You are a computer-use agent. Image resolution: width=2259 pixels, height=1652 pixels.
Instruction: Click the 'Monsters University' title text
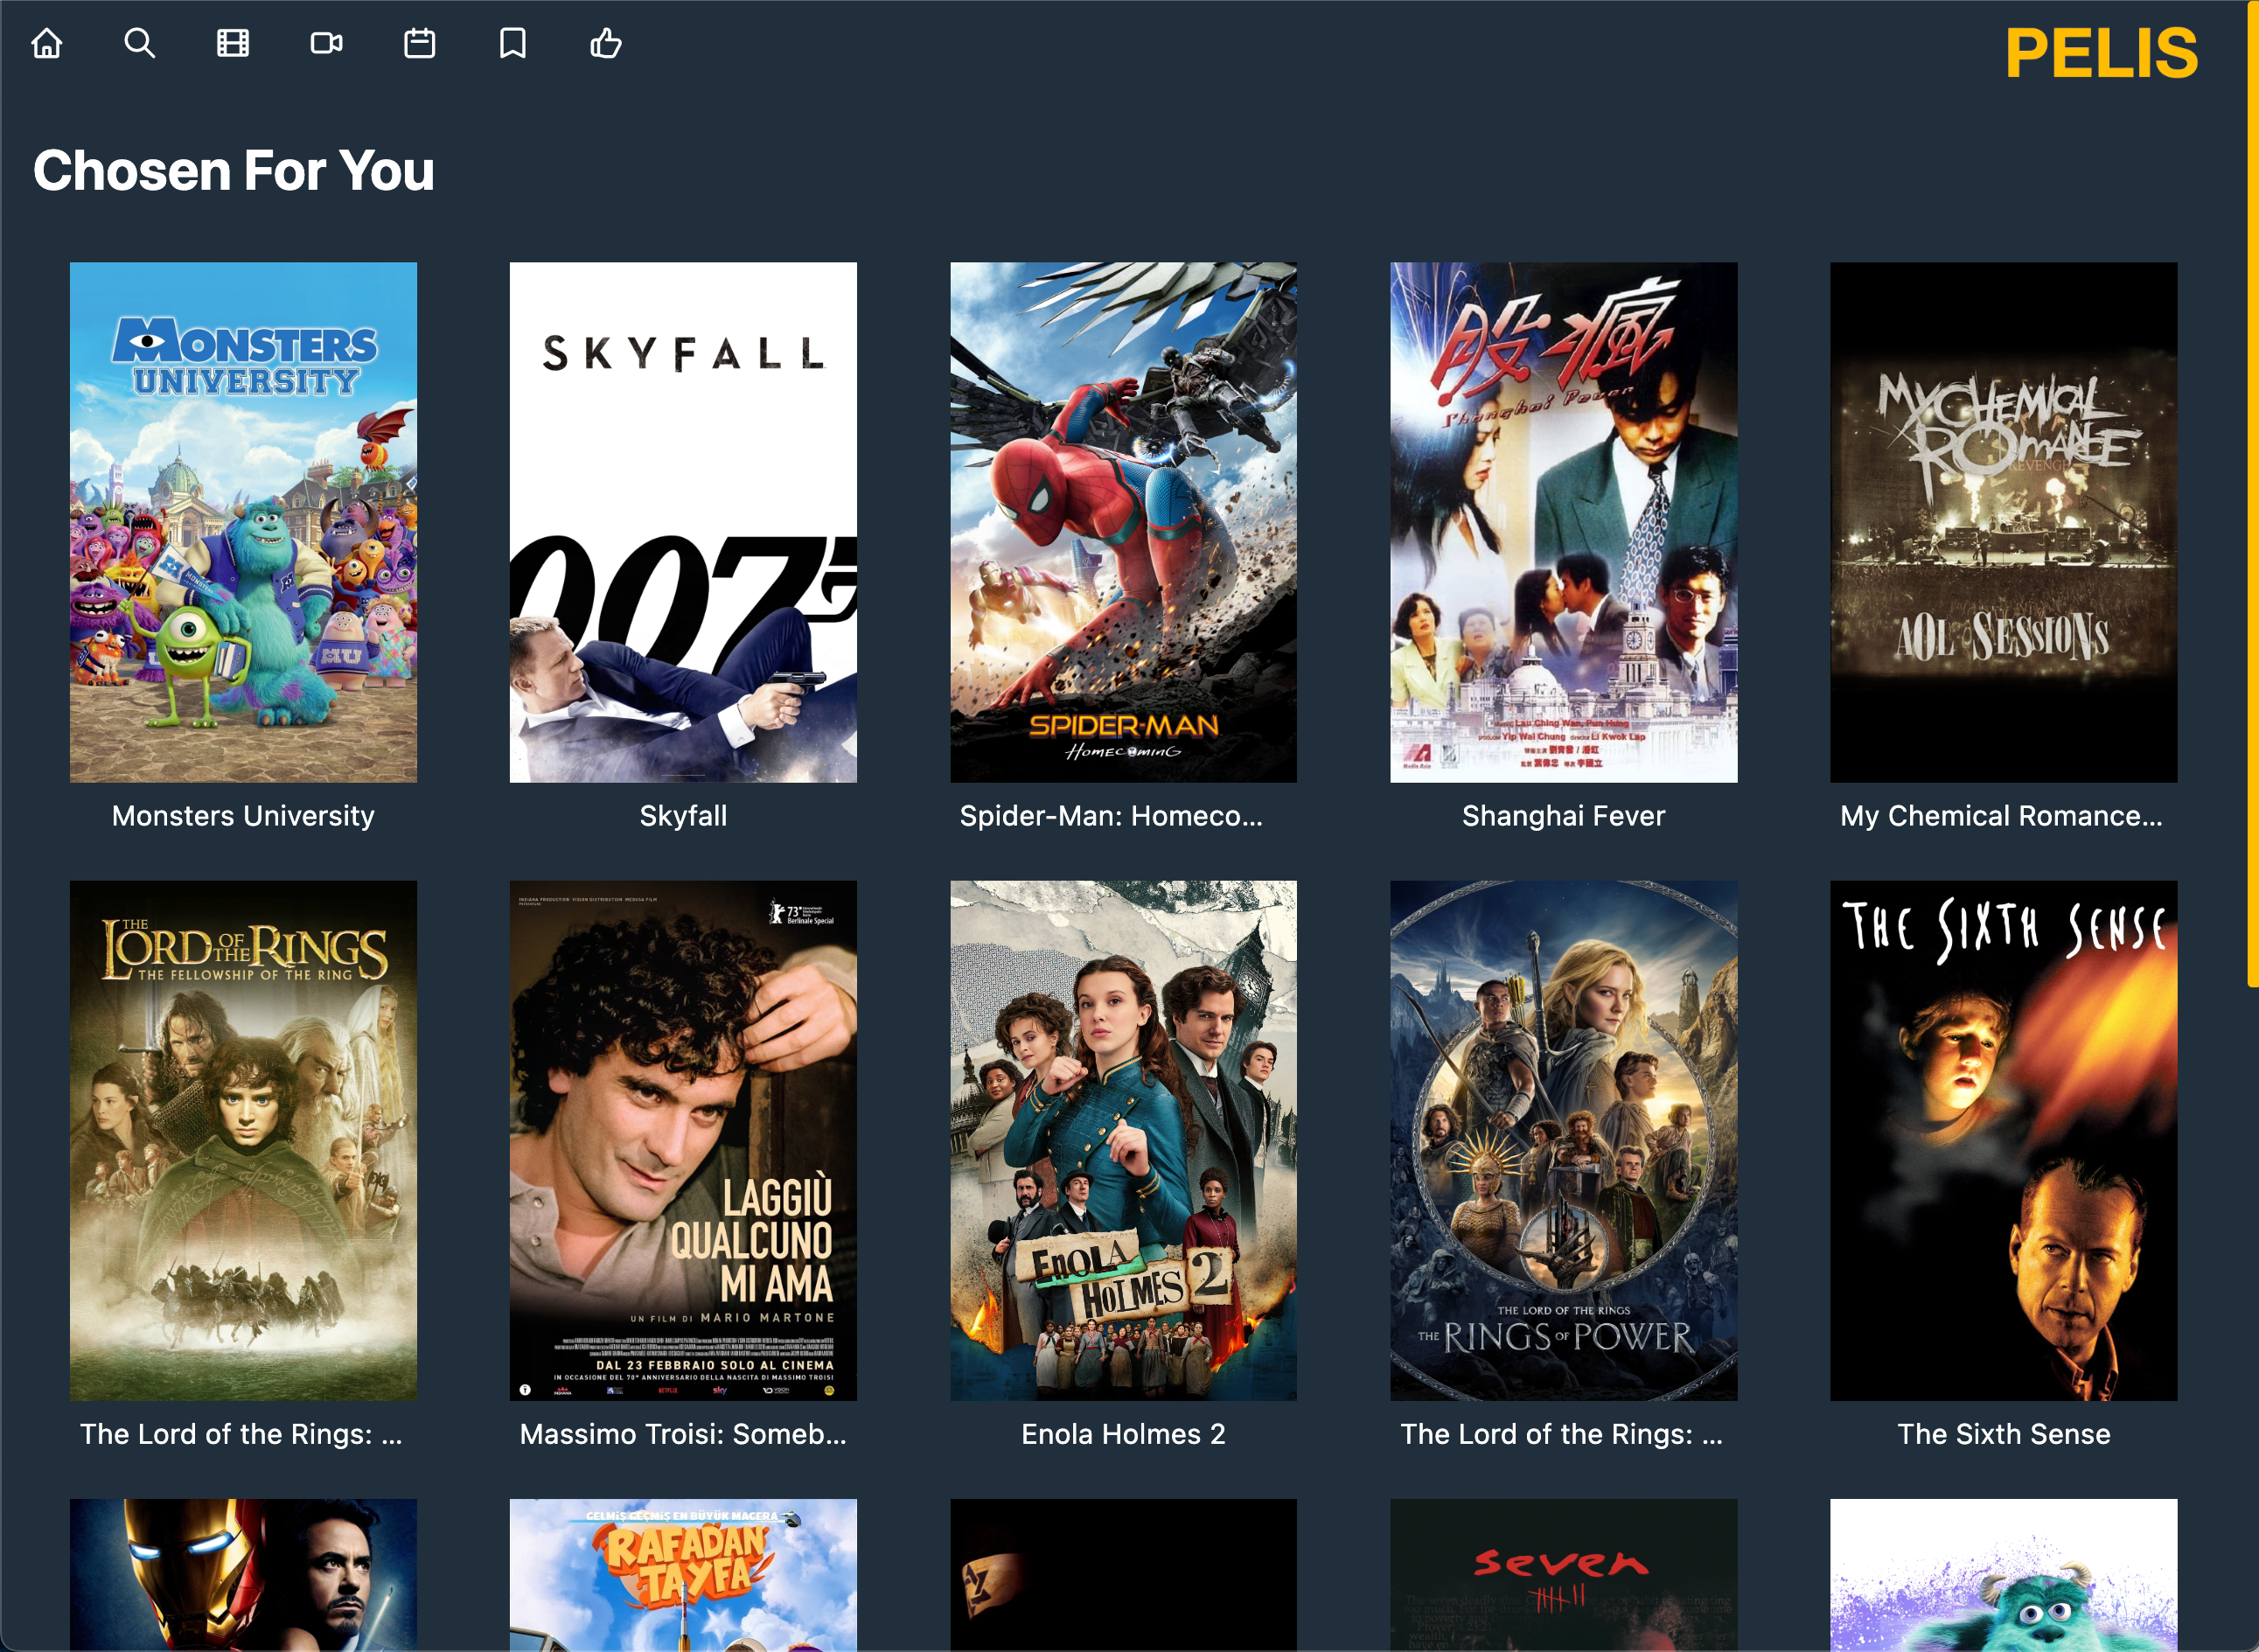coord(243,816)
